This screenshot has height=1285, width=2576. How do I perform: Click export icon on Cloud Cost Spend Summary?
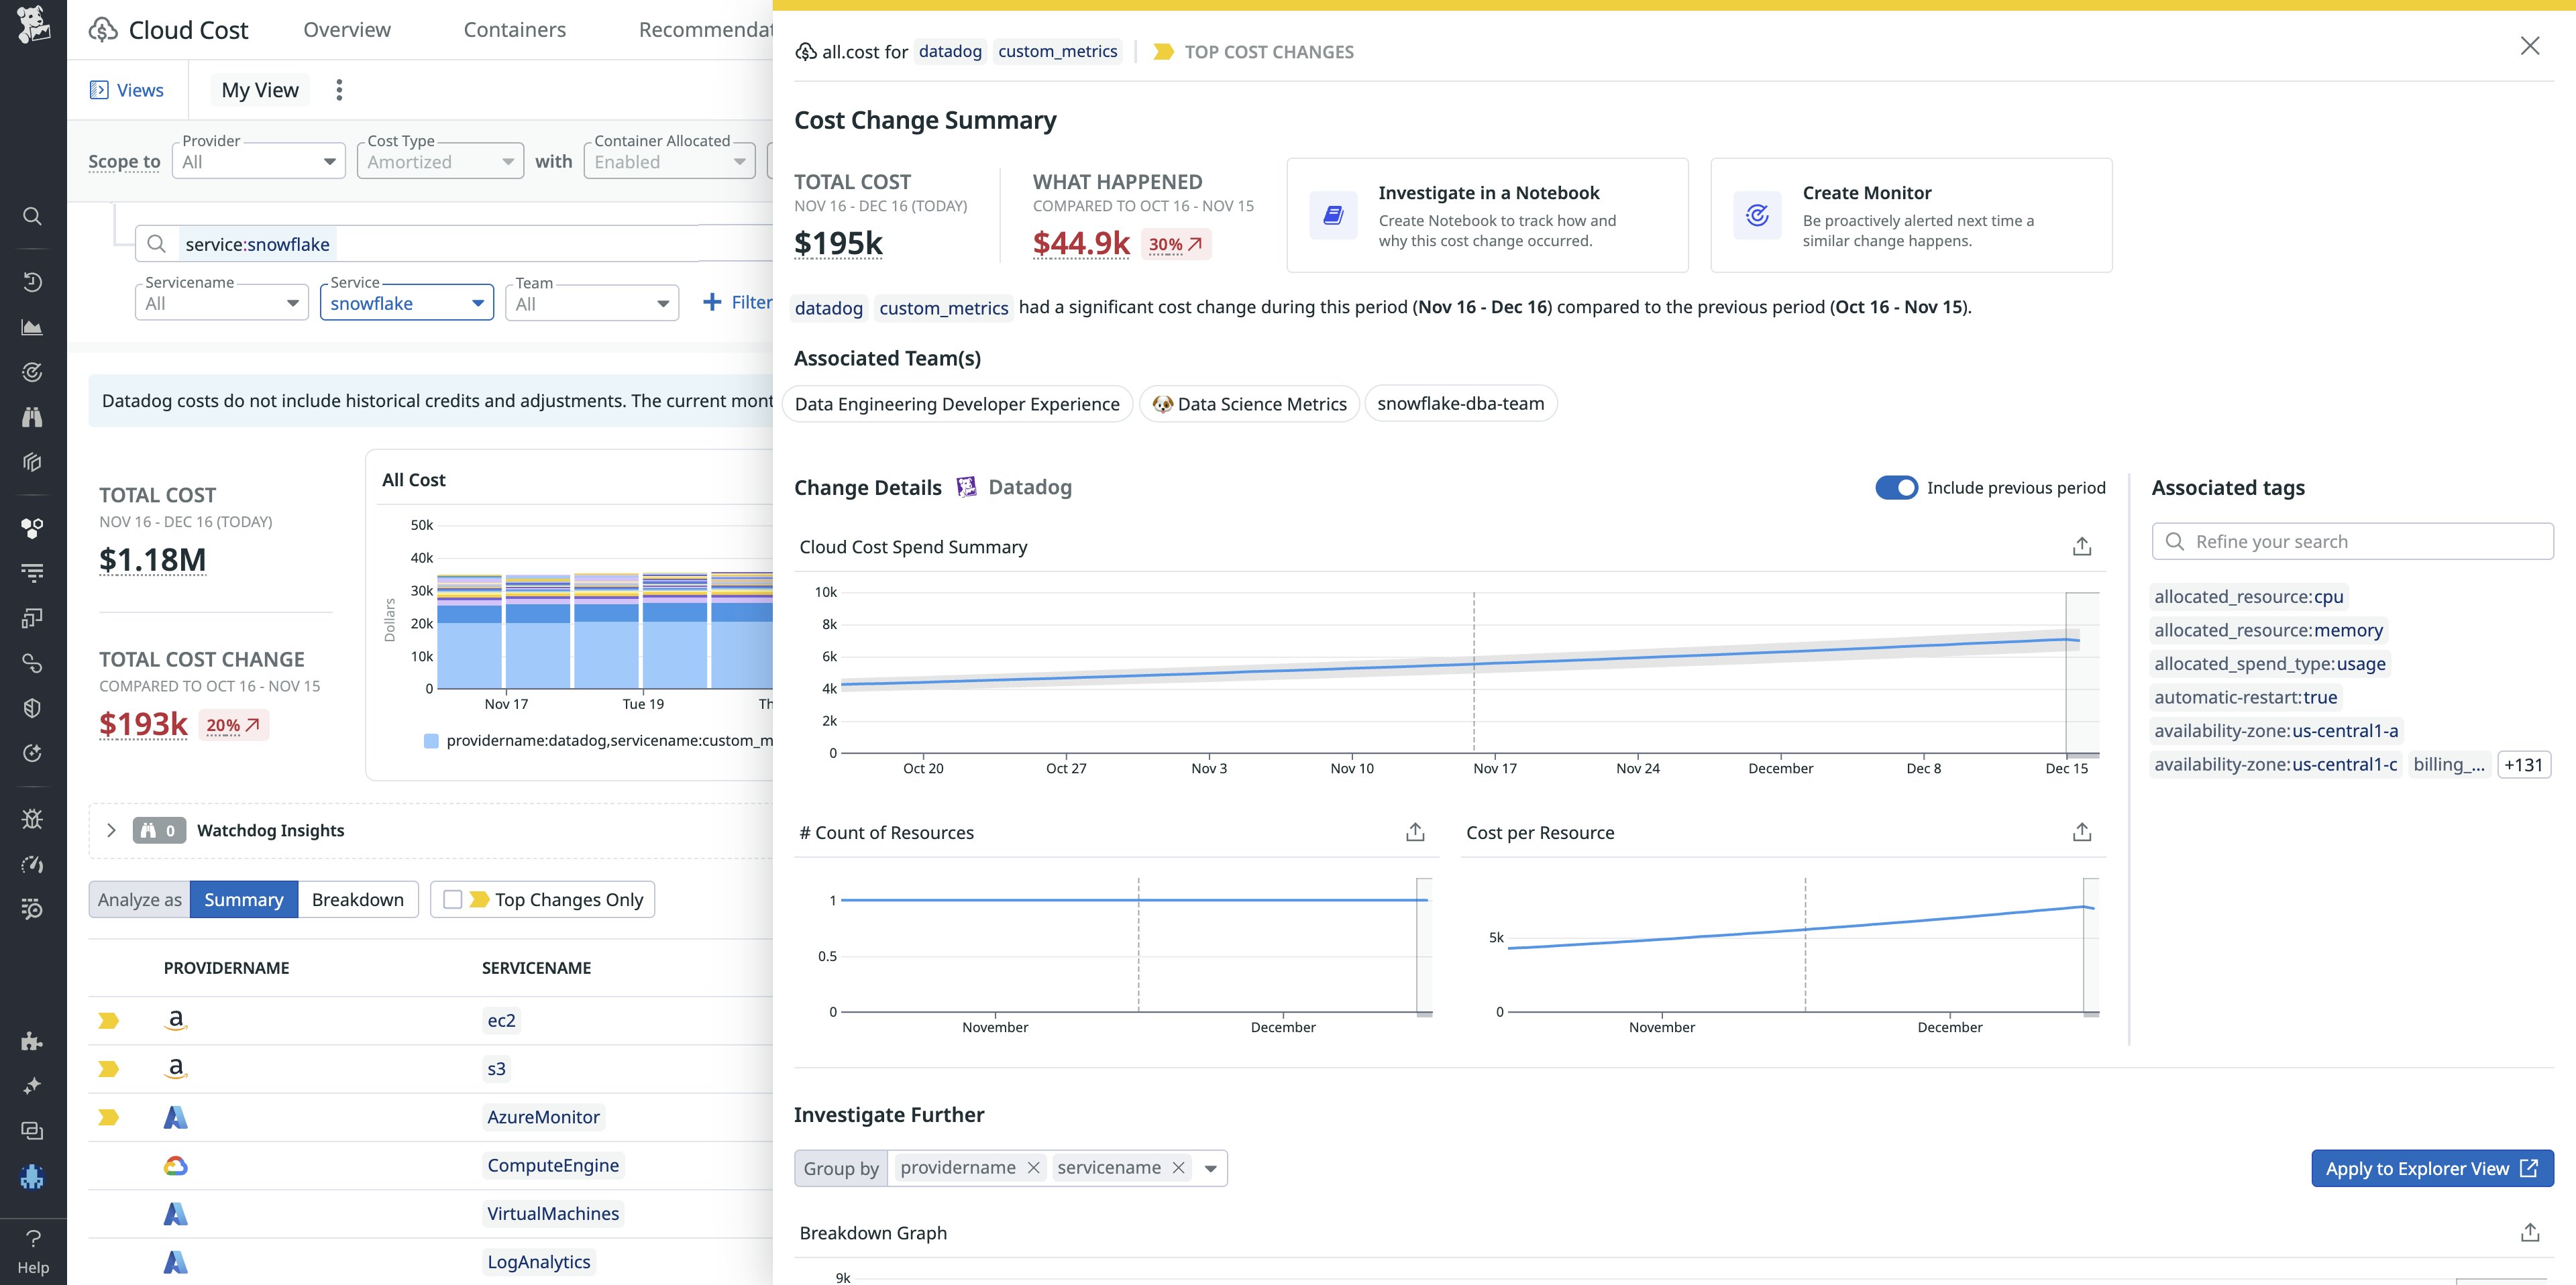point(2082,546)
